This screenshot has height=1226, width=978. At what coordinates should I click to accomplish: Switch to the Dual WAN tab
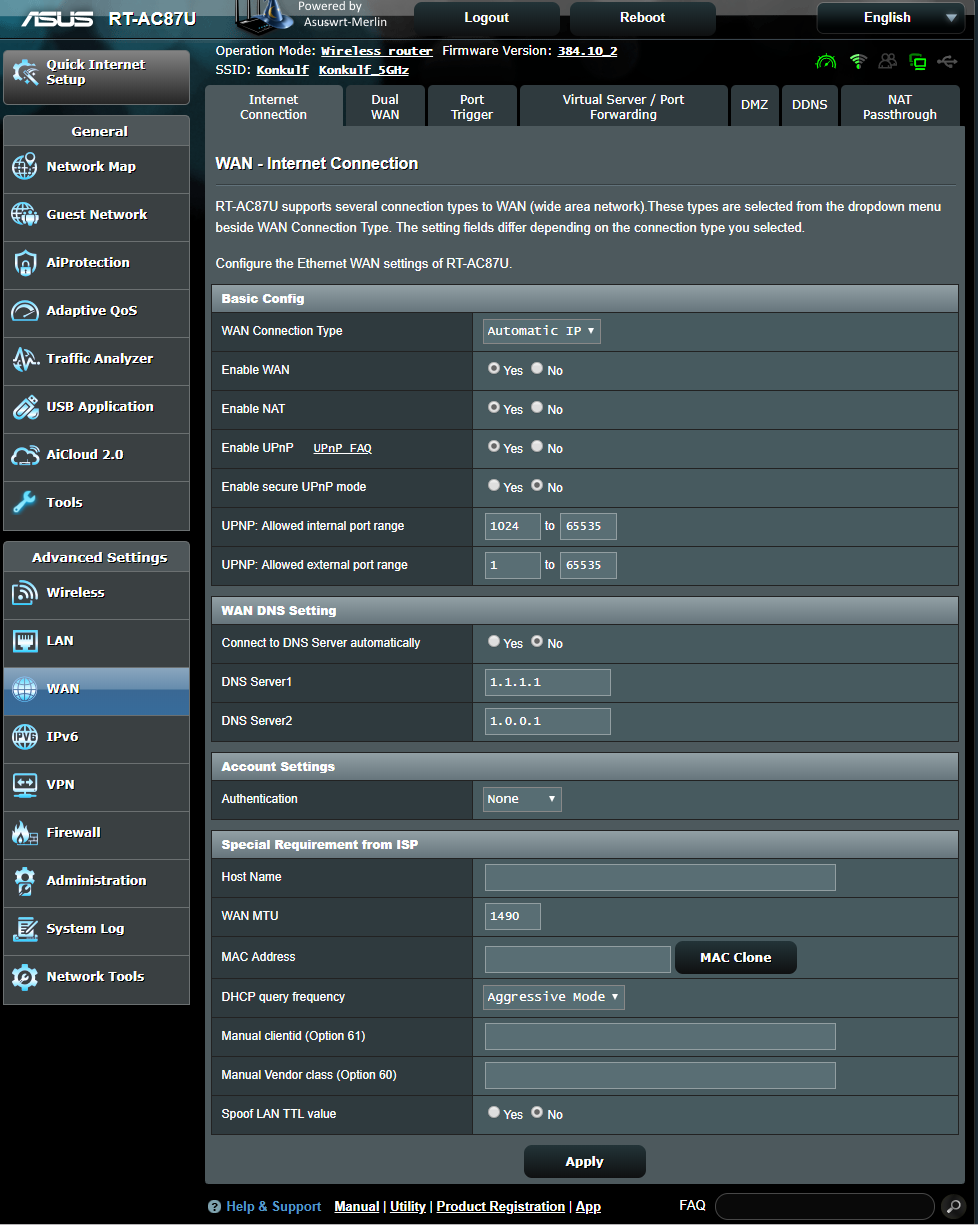(385, 106)
